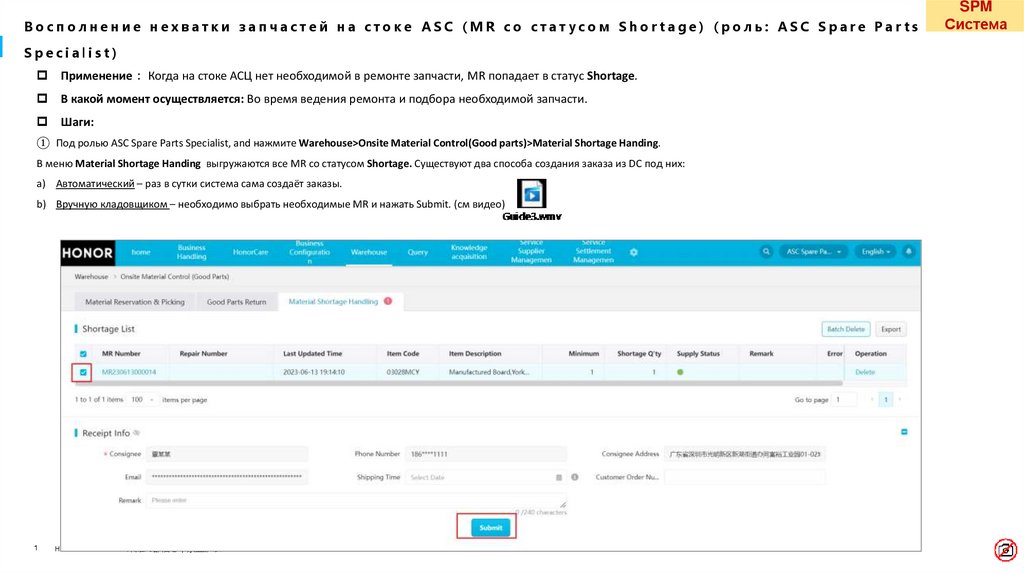
Task: Click the Supply Status column header
Action: pyautogui.click(x=698, y=353)
